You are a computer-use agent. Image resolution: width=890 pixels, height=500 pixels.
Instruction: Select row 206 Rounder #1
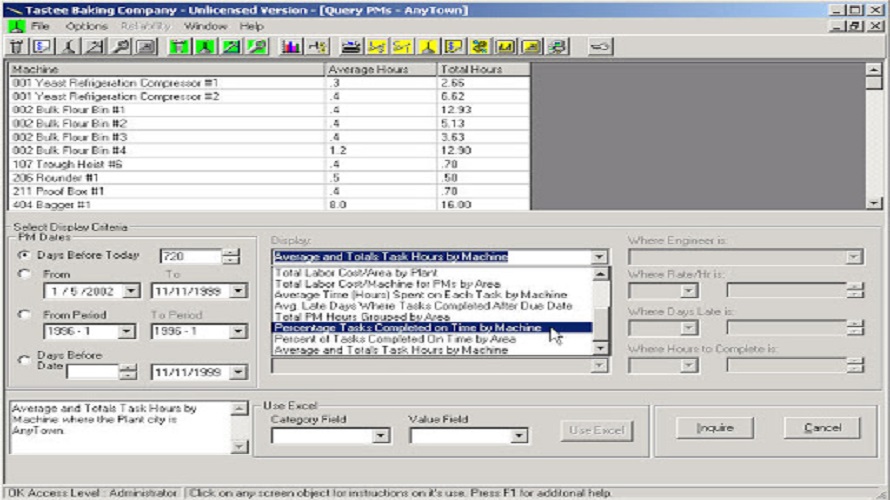[270, 178]
